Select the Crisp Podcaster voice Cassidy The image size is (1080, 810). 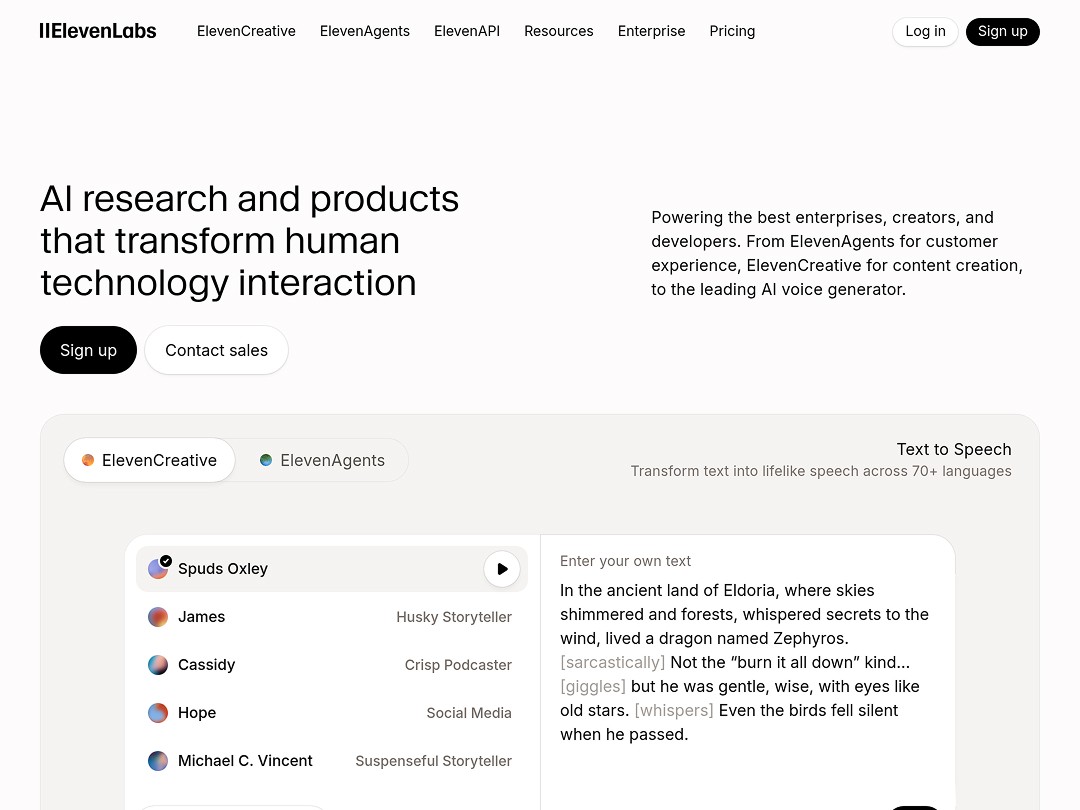(300, 665)
